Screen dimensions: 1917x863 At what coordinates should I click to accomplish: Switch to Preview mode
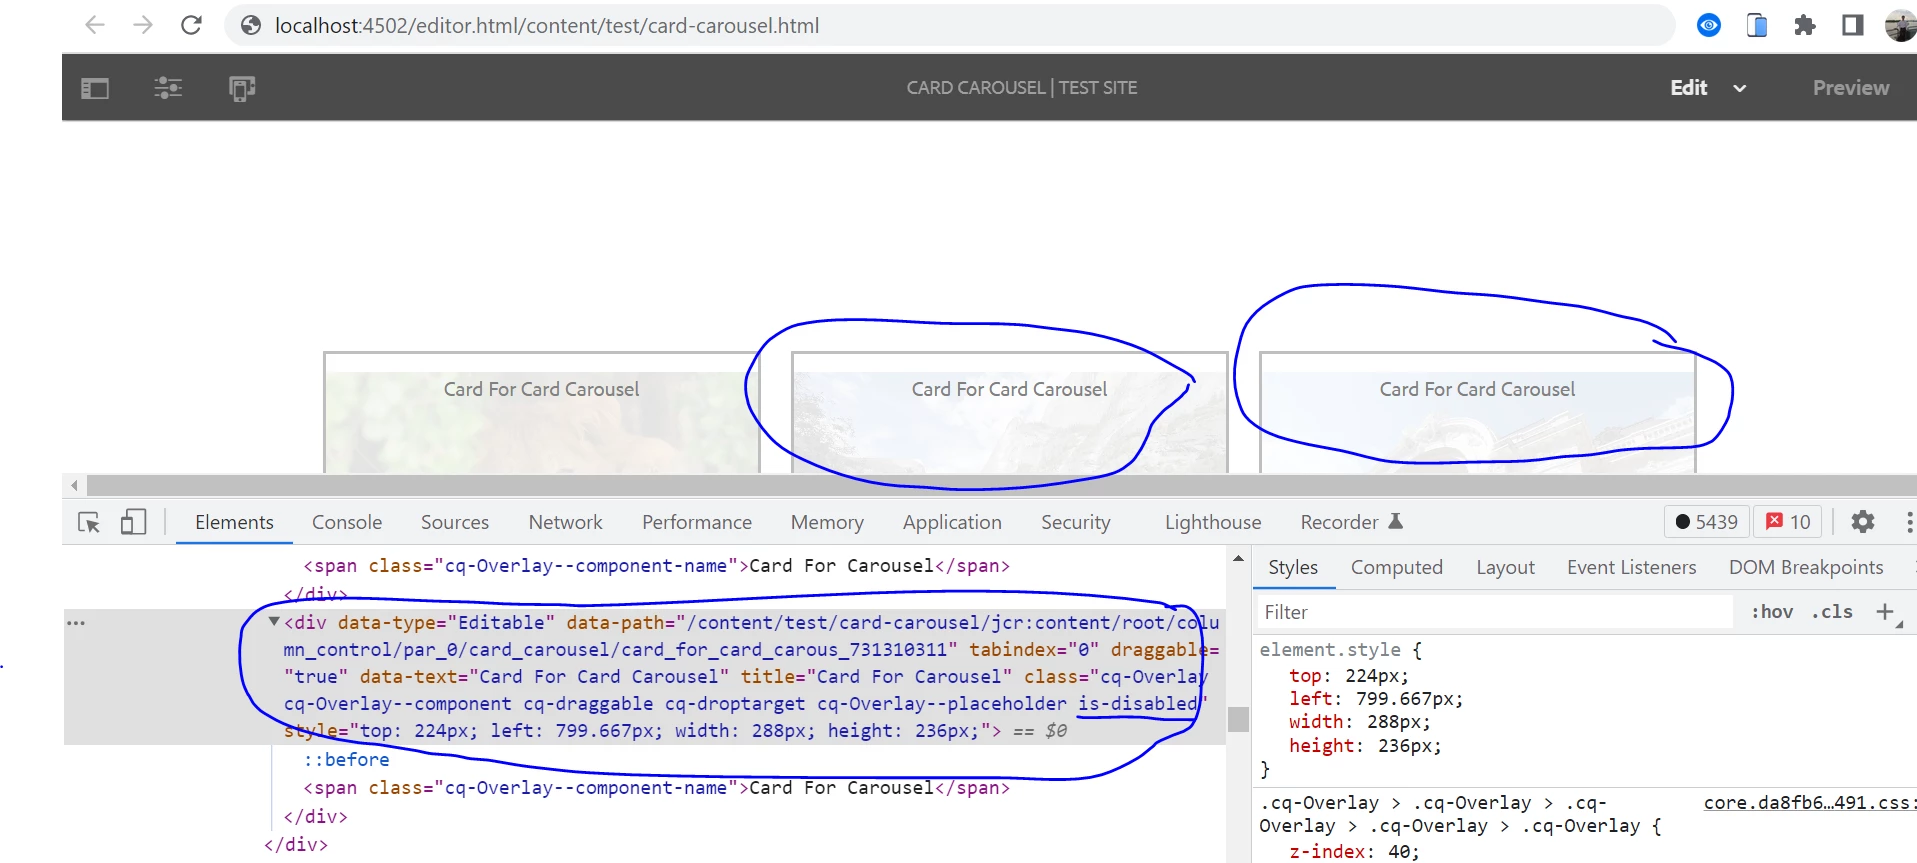1851,88
